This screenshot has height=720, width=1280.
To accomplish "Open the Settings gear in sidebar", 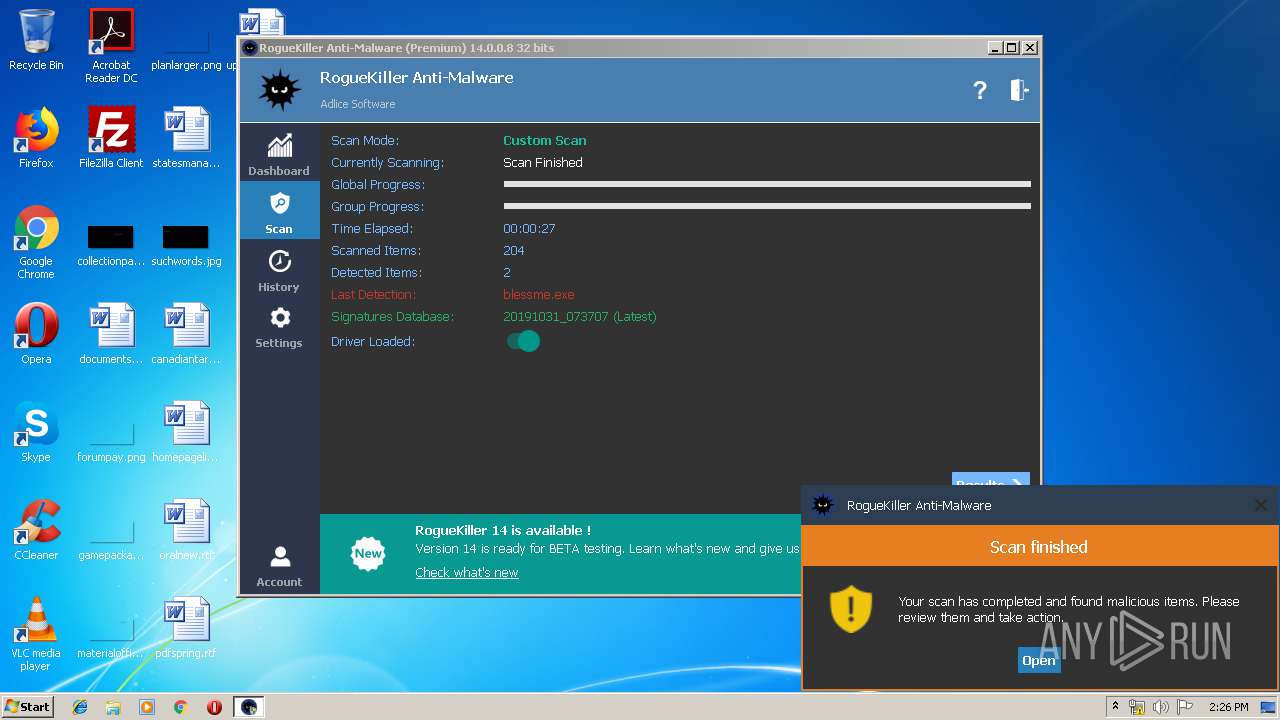I will click(279, 326).
